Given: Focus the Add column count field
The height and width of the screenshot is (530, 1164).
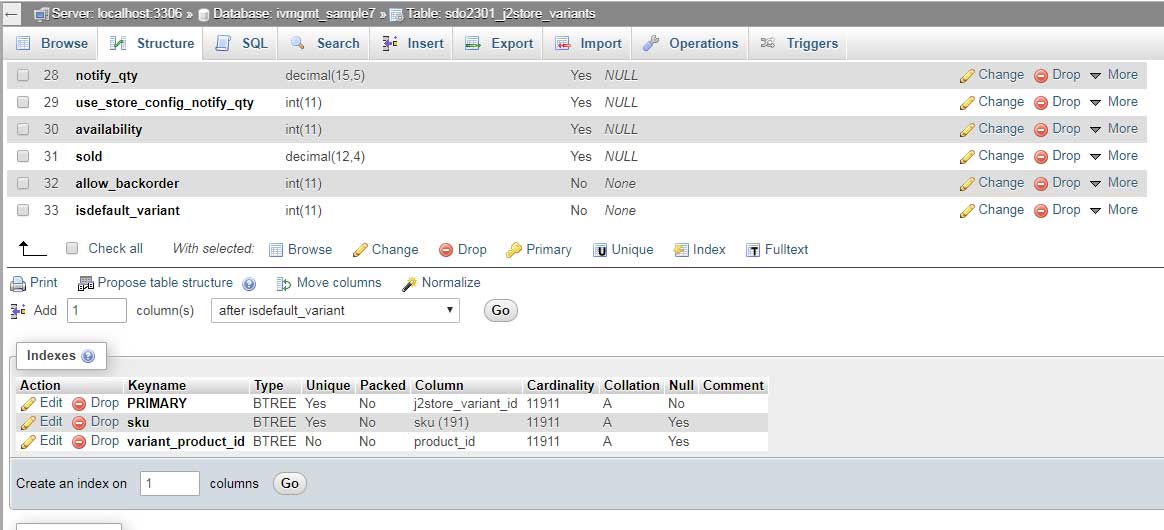Looking at the screenshot, I should coord(97,310).
